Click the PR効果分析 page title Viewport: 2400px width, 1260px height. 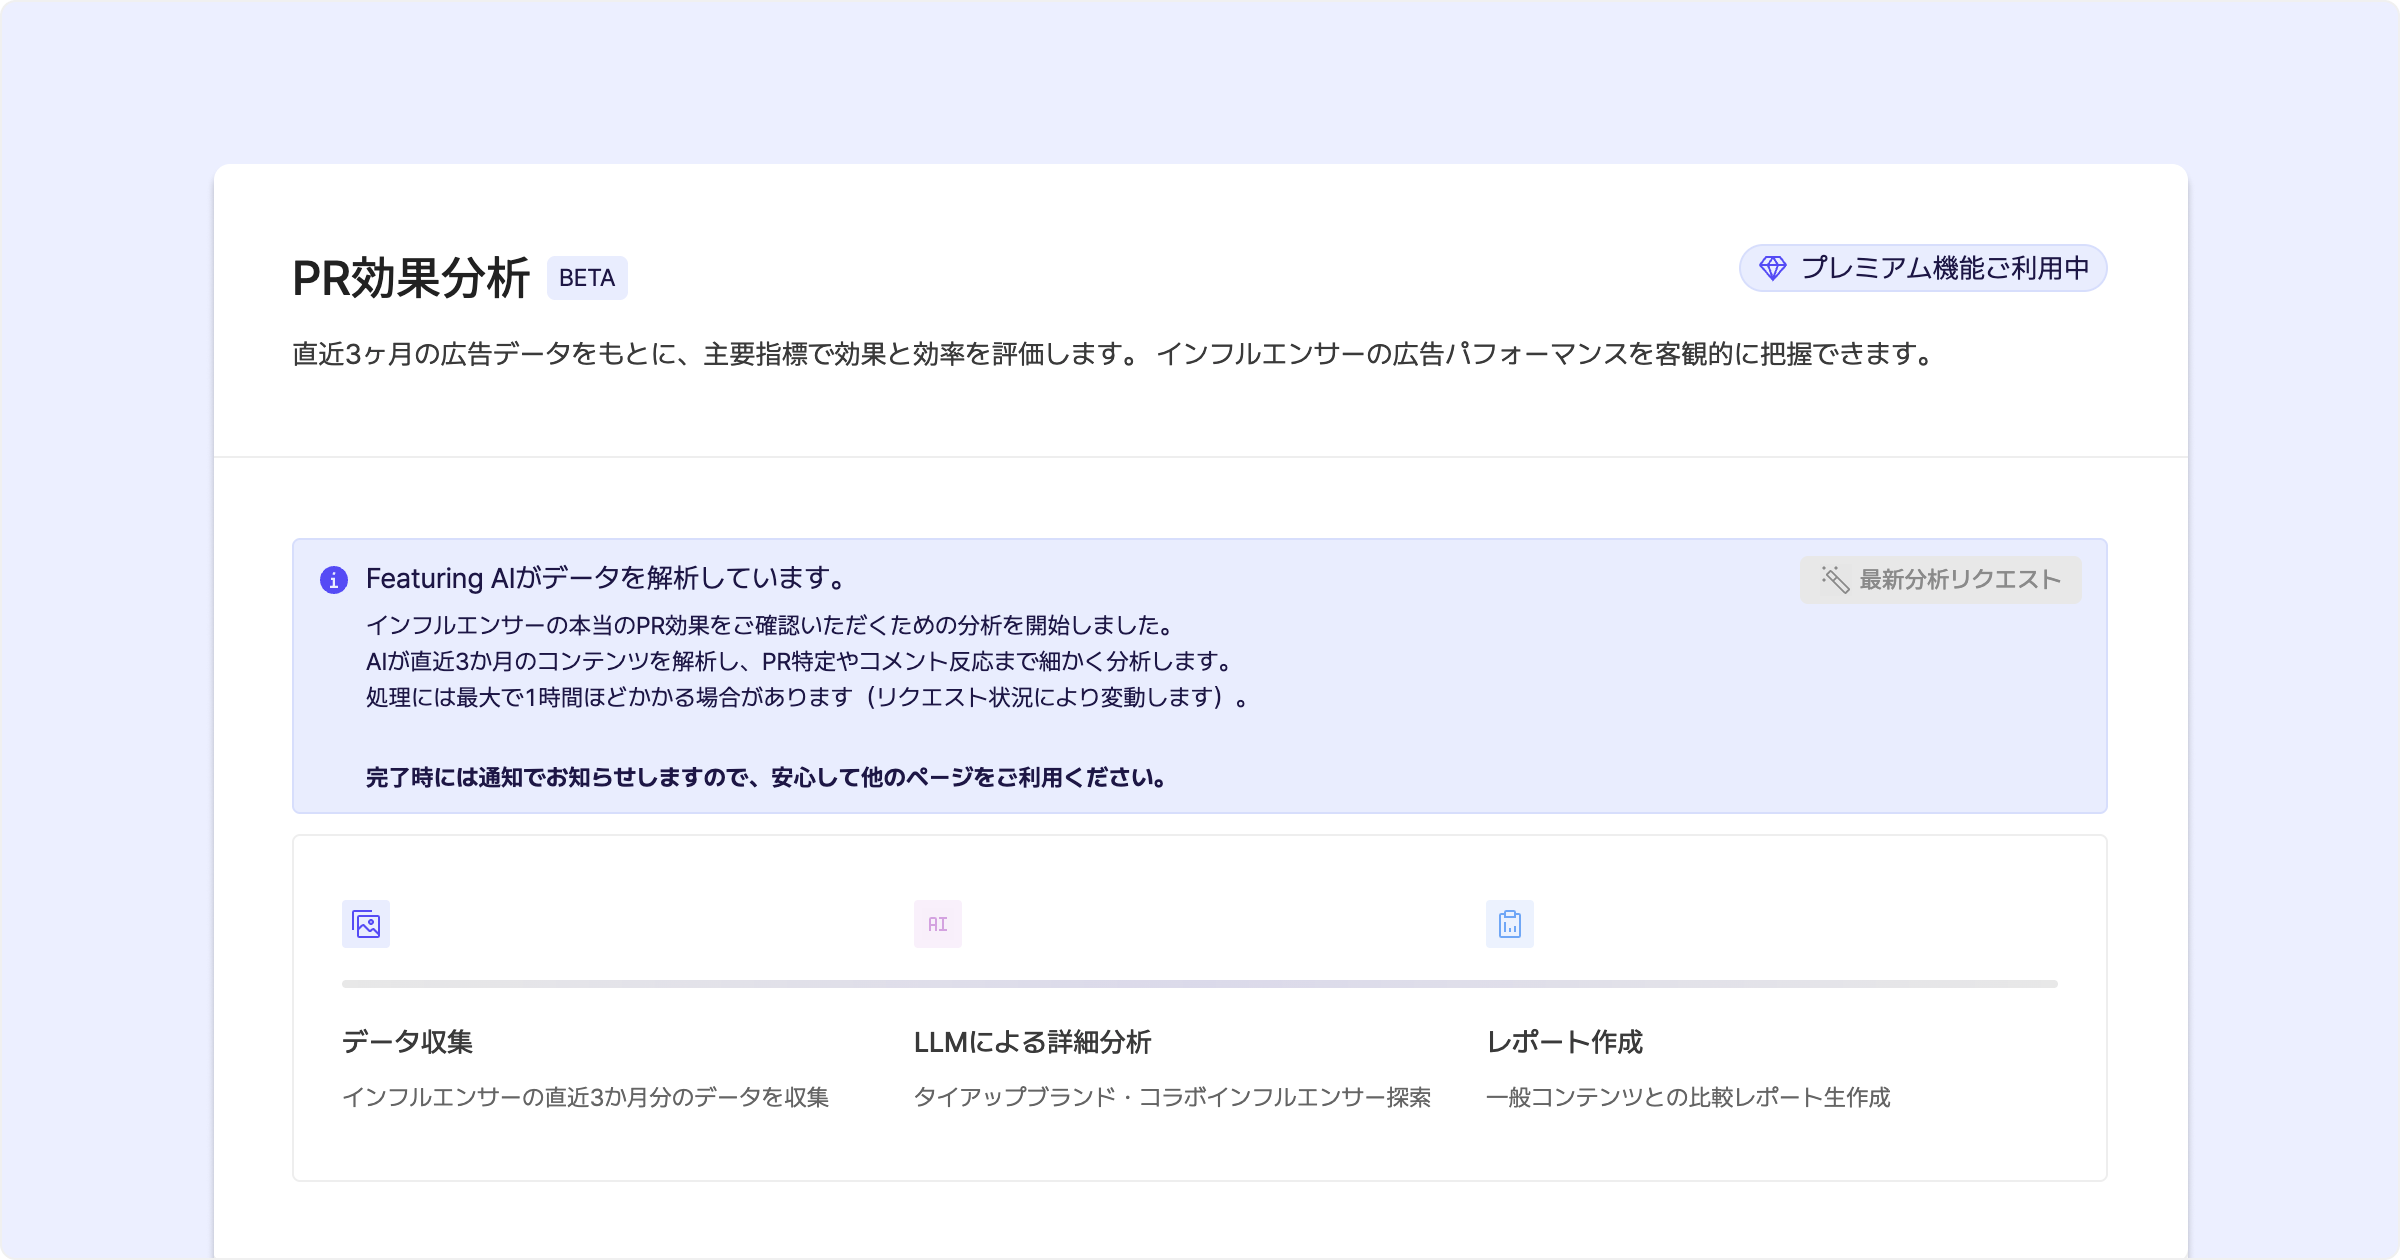pos(410,278)
